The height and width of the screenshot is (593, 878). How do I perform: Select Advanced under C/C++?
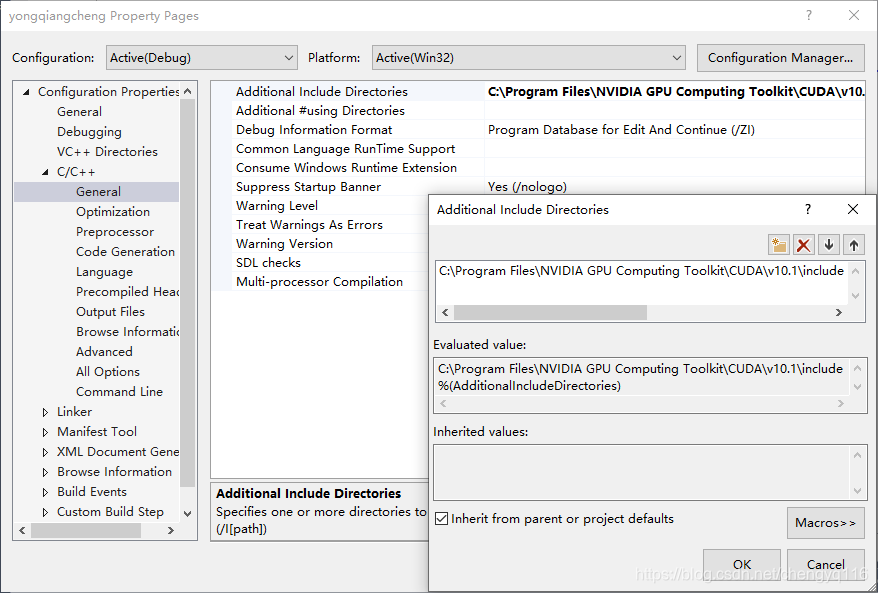click(104, 352)
